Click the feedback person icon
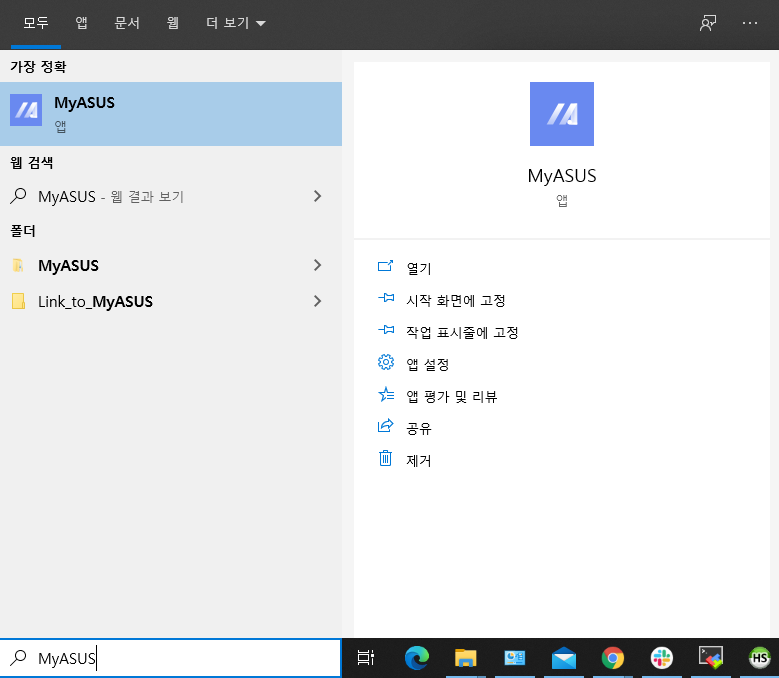Viewport: 779px width, 678px height. [x=708, y=23]
